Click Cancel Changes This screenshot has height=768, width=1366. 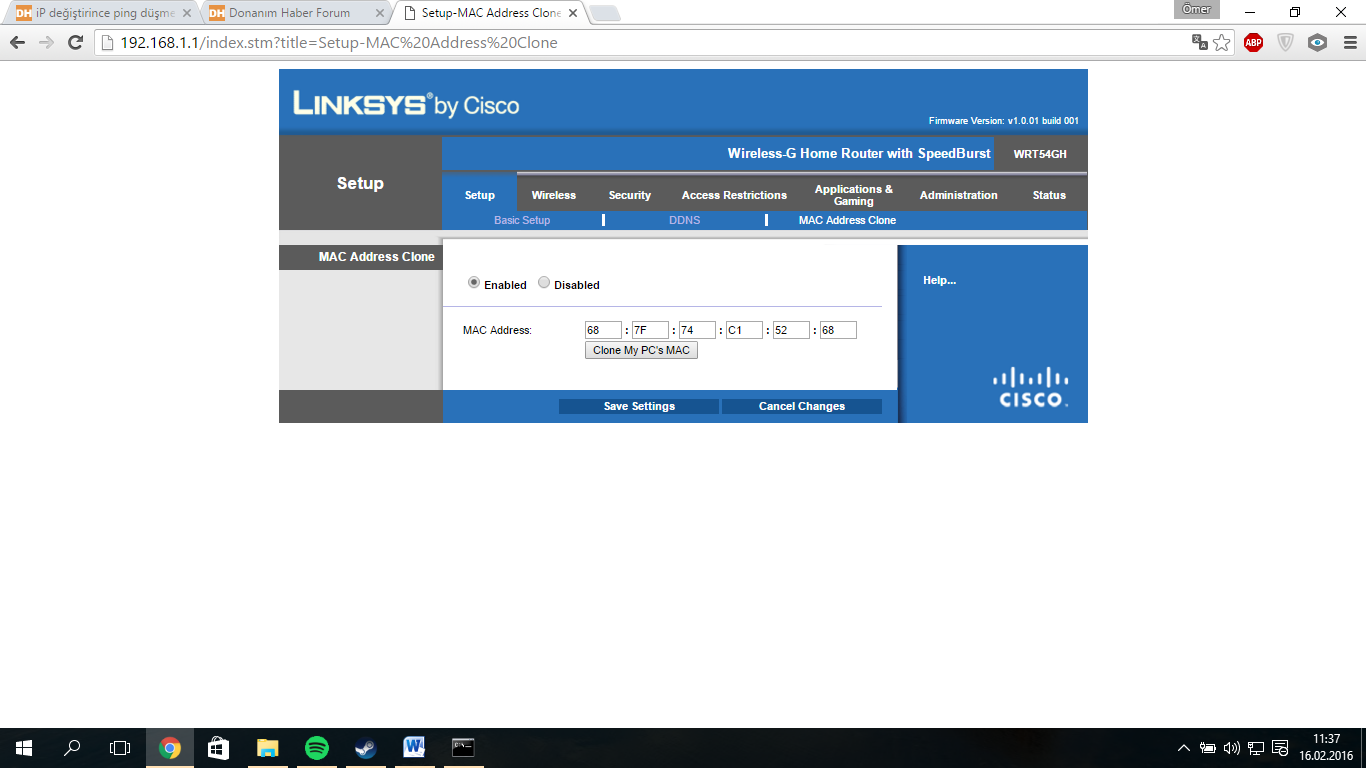click(x=802, y=406)
